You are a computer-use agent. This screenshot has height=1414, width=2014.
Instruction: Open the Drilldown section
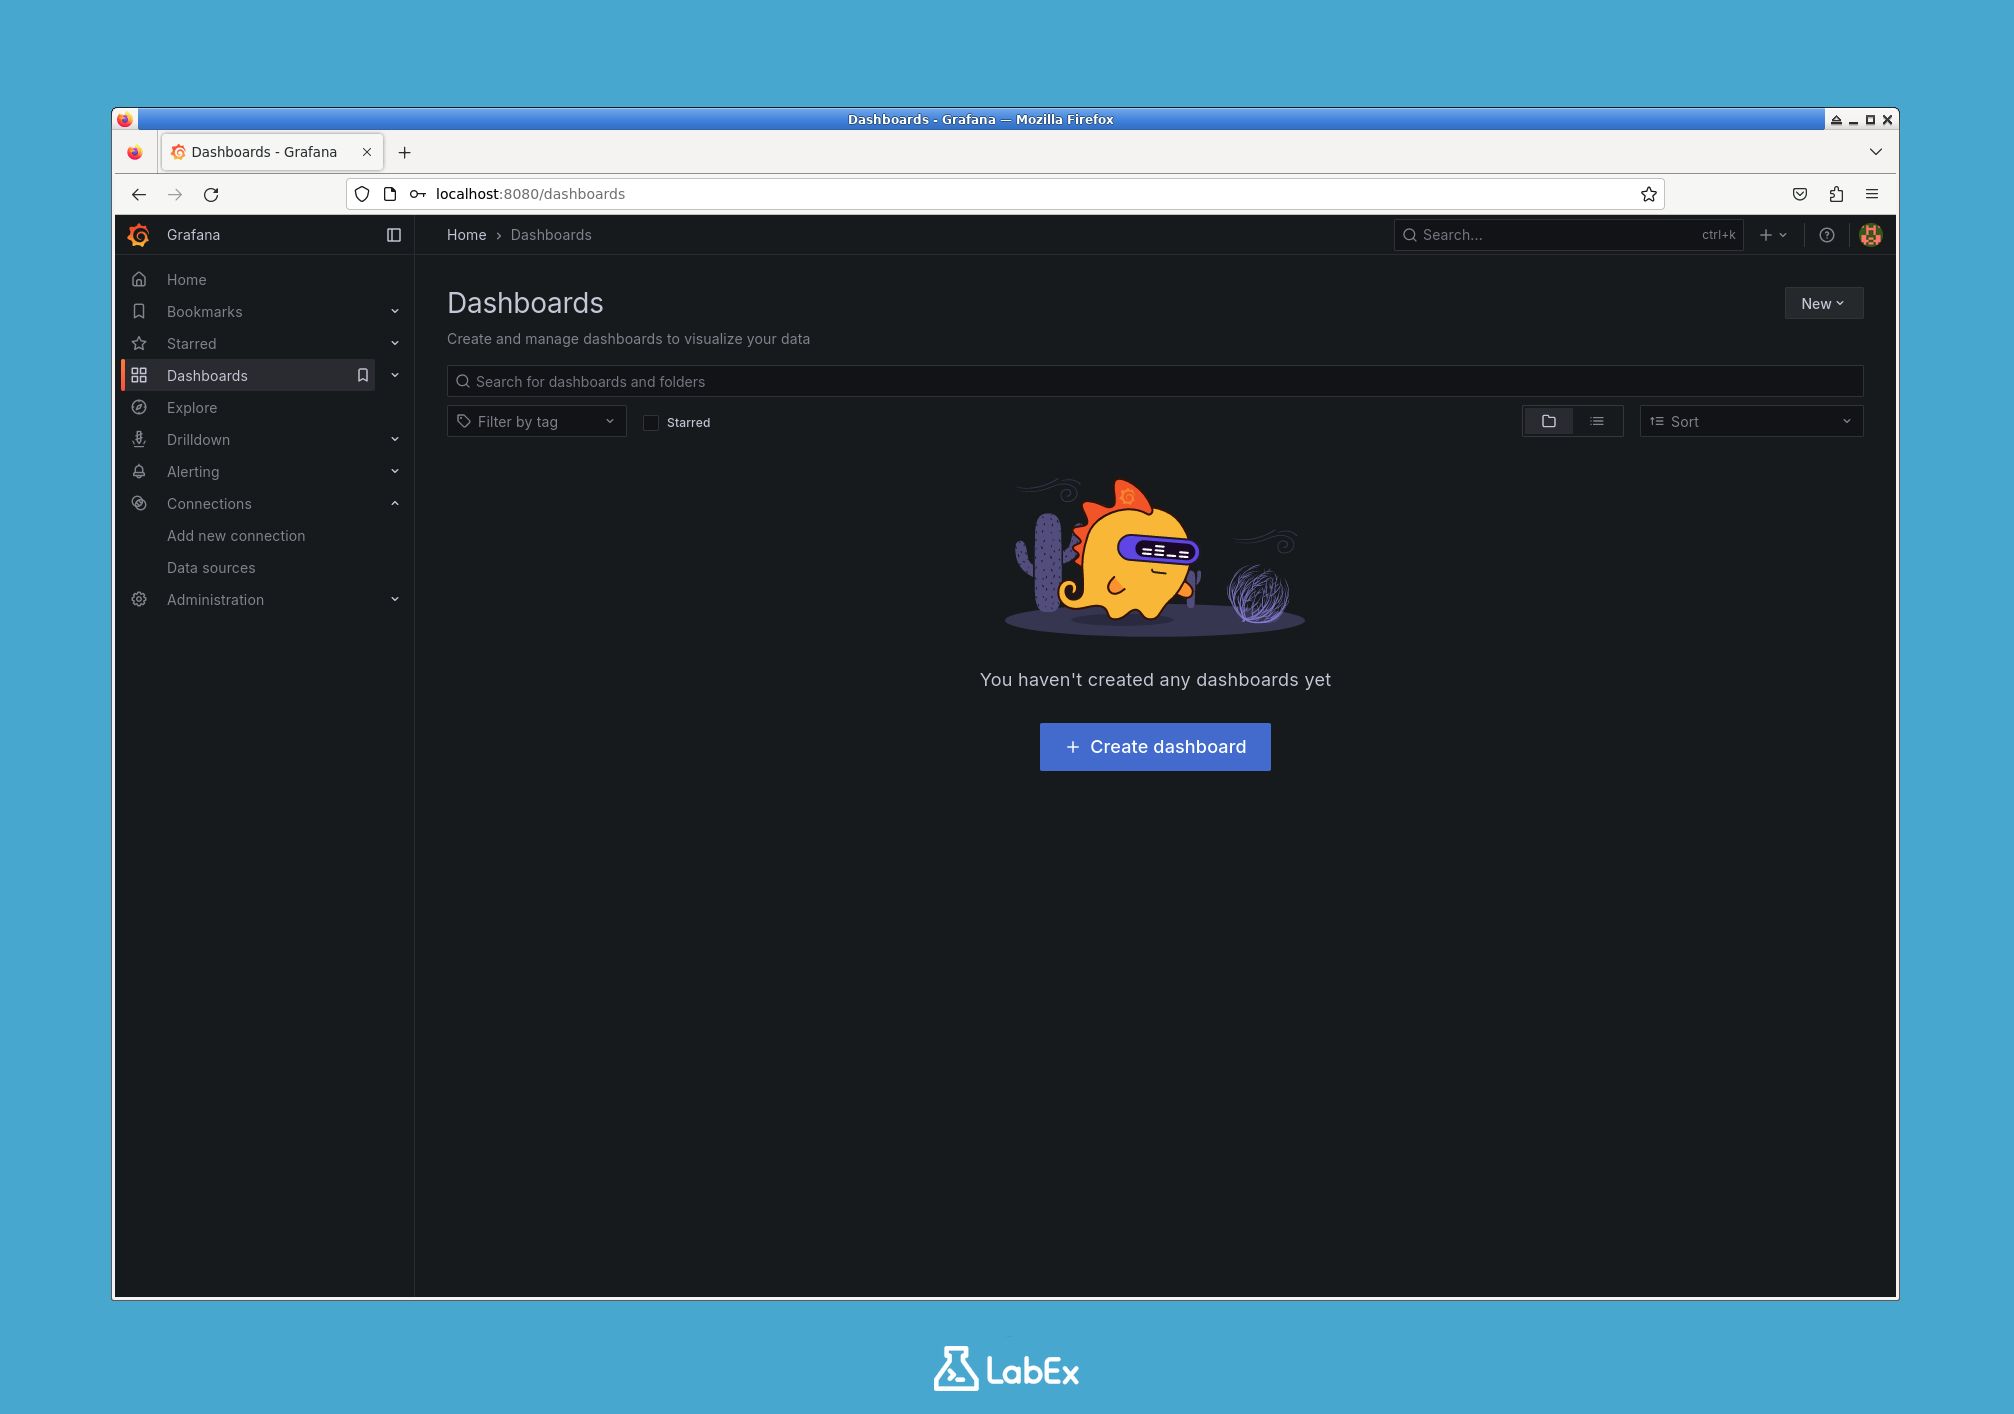[x=198, y=439]
